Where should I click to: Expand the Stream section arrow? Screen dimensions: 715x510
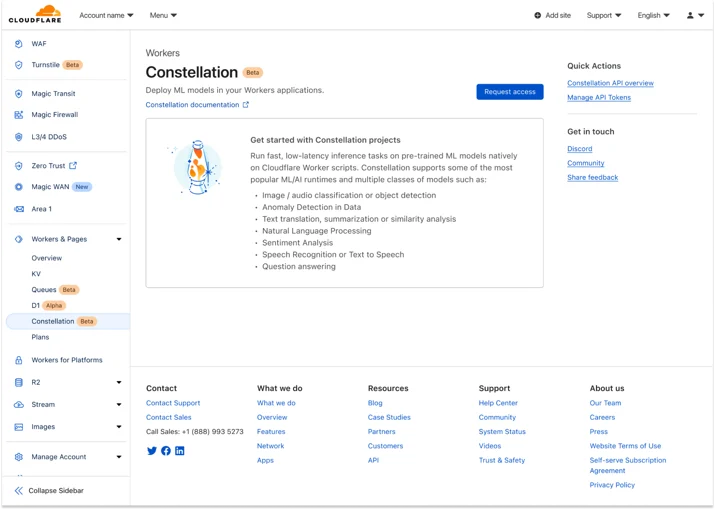pyautogui.click(x=119, y=405)
